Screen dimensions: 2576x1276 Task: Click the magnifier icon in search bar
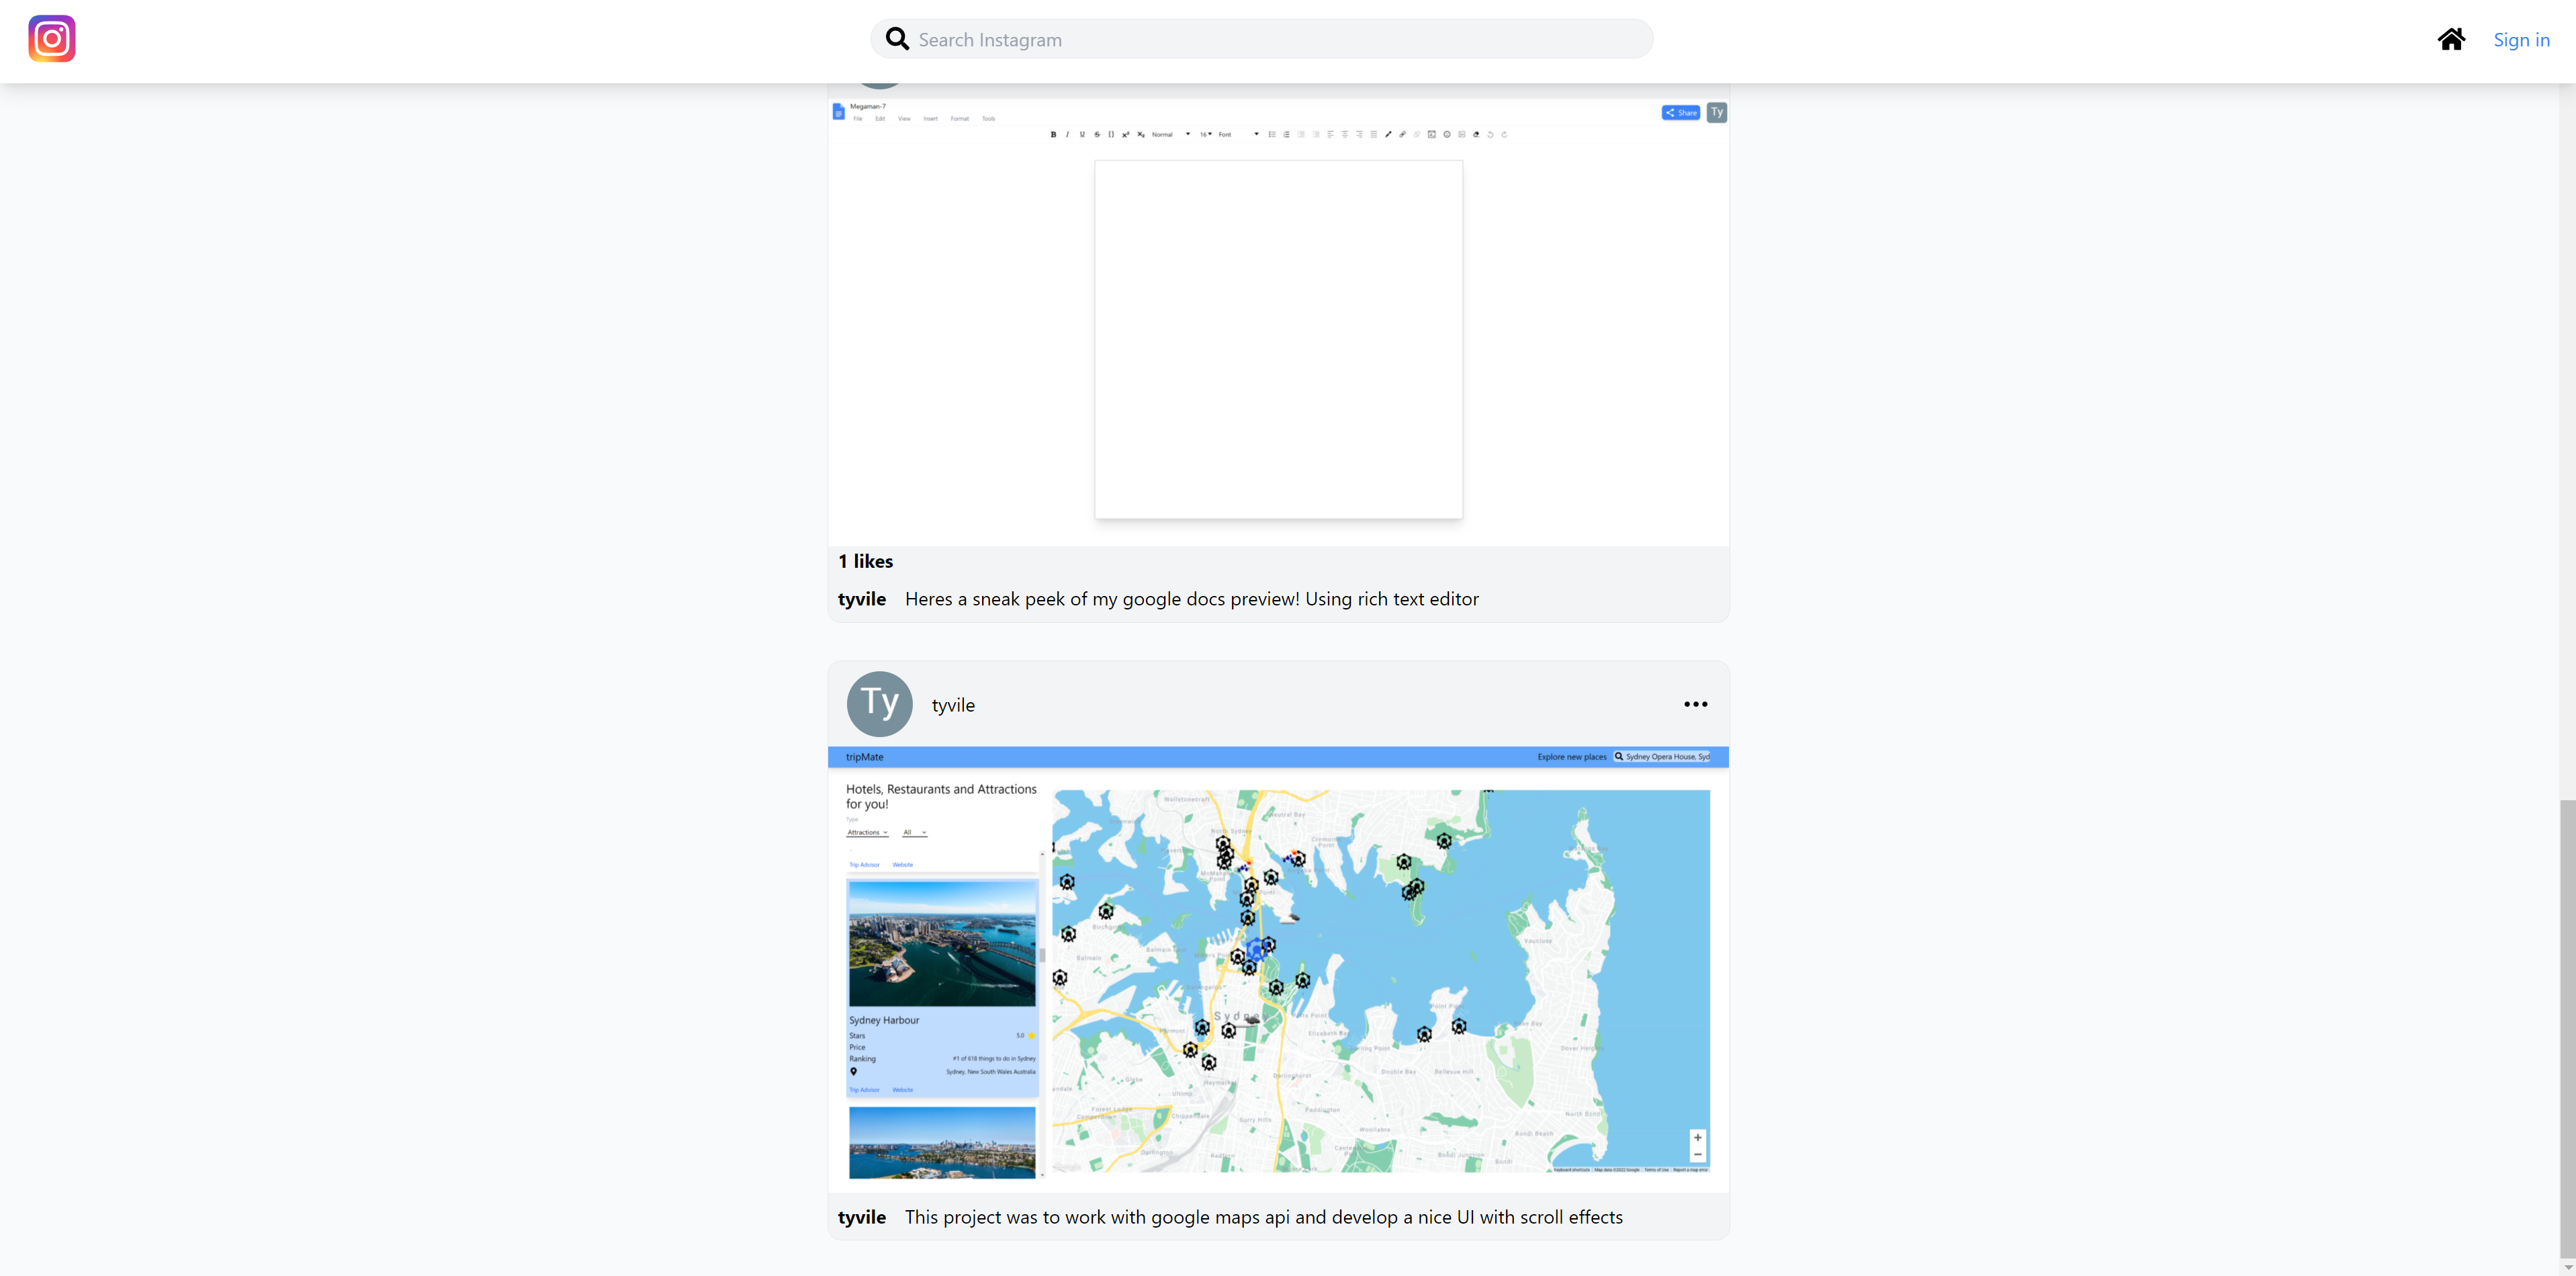pyautogui.click(x=897, y=39)
